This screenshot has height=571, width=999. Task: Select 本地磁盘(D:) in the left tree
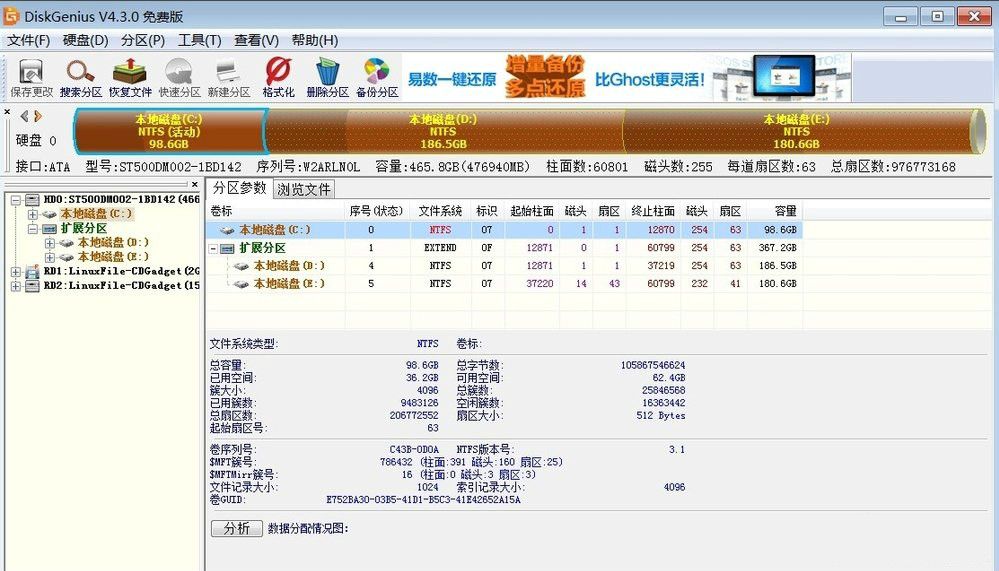pos(113,243)
